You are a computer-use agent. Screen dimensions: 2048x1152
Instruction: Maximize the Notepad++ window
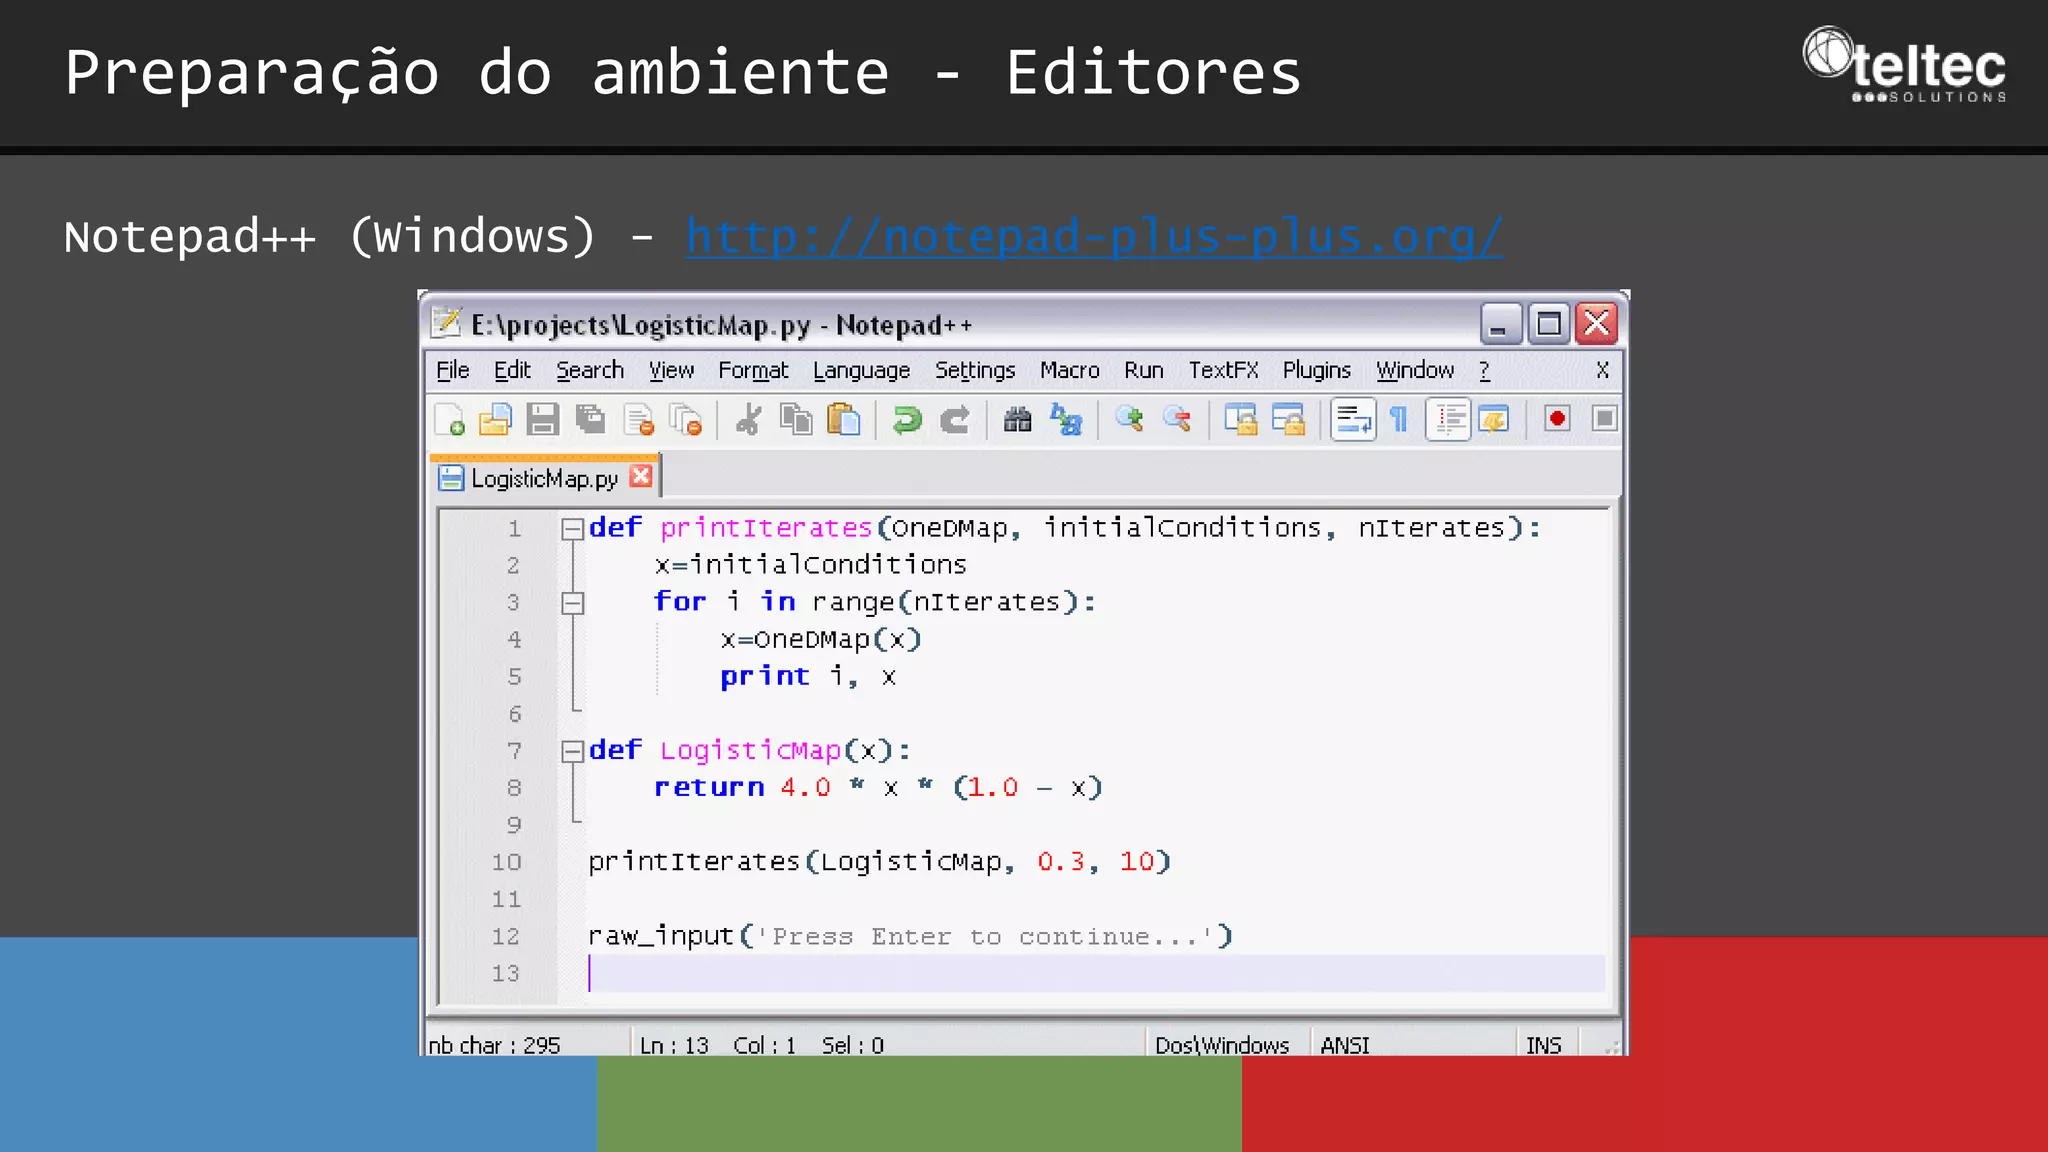(x=1548, y=324)
